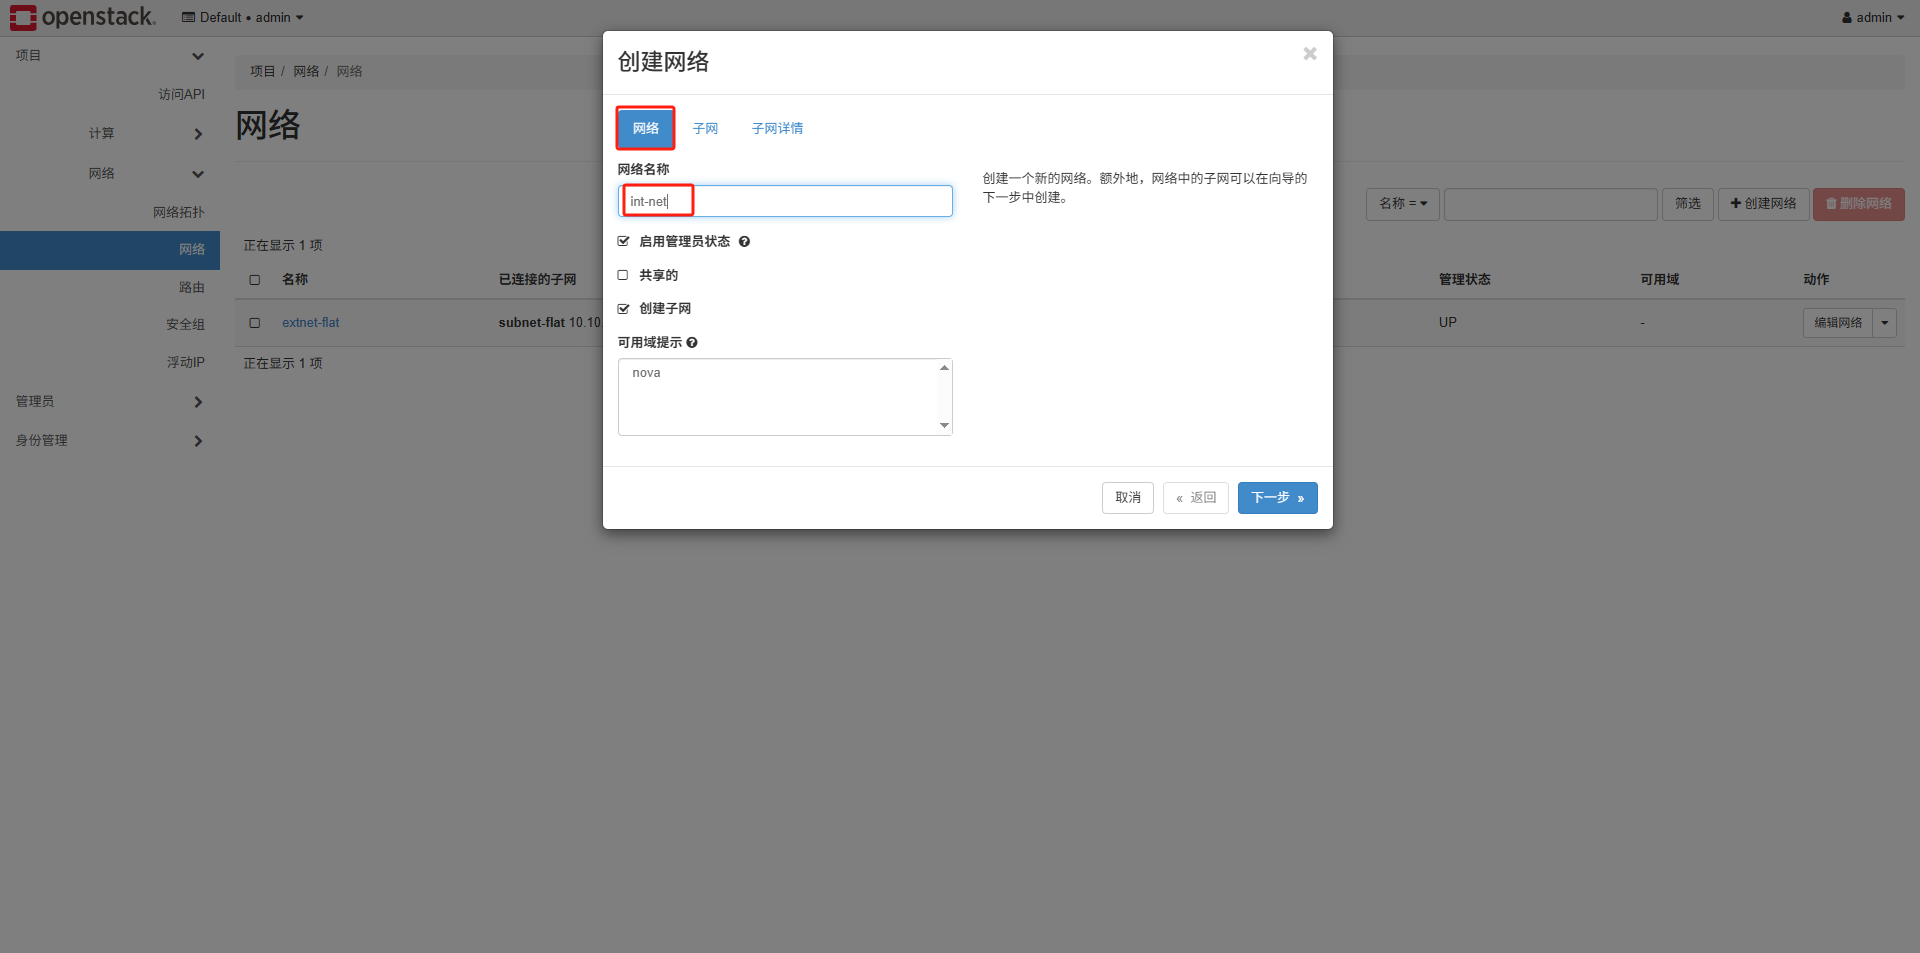The width and height of the screenshot is (1920, 953).
Task: Click the middle 网络 breadcrumb link
Action: coord(306,72)
